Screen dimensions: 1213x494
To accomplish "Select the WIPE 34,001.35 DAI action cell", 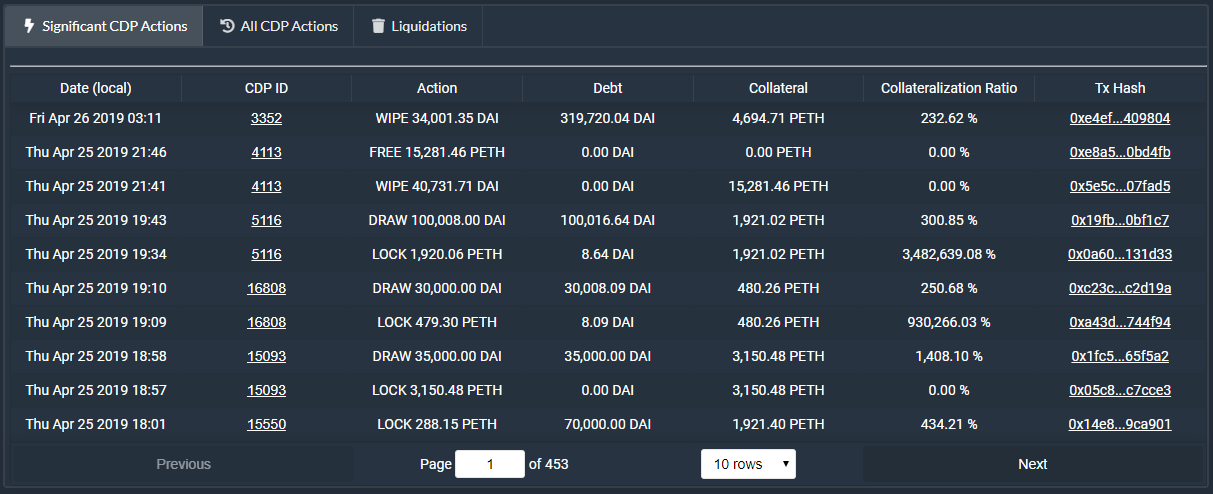I will [437, 118].
